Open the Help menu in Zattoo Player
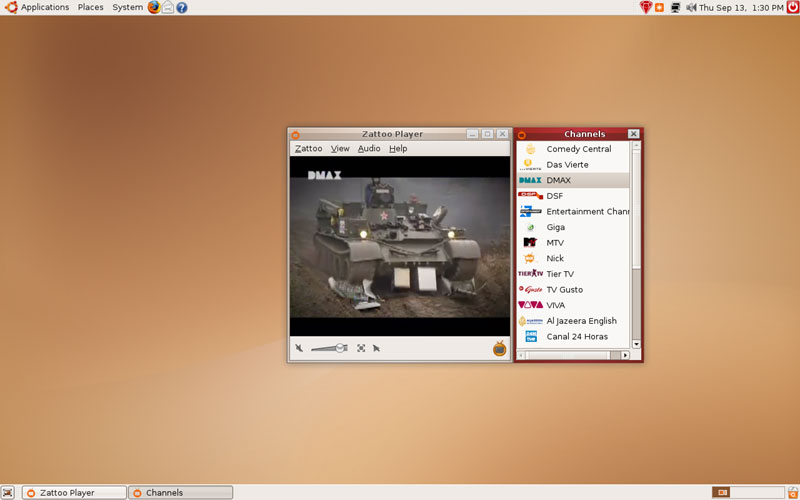This screenshot has height=500, width=800. pyautogui.click(x=398, y=148)
